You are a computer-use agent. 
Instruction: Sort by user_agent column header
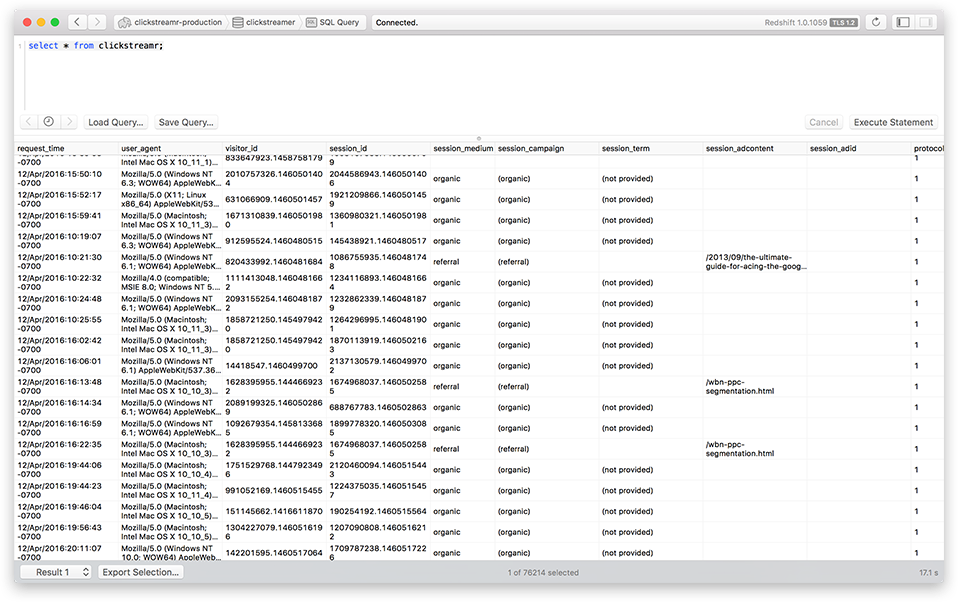[x=170, y=149]
